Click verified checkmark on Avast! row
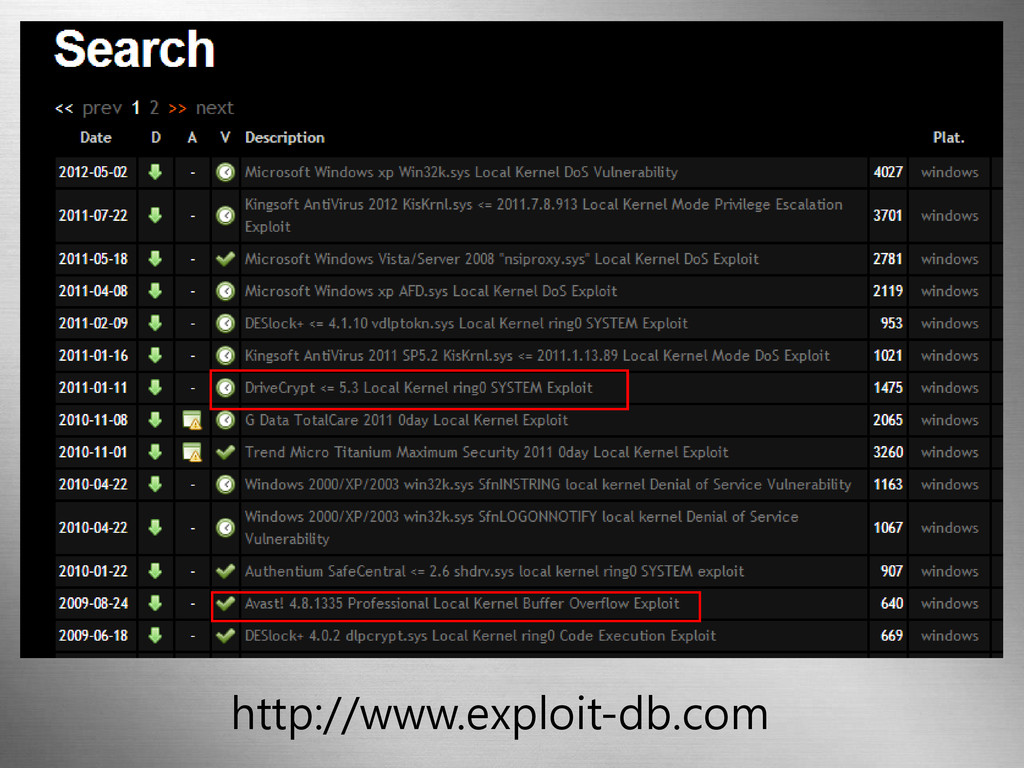Image resolution: width=1024 pixels, height=768 pixels. tap(225, 603)
